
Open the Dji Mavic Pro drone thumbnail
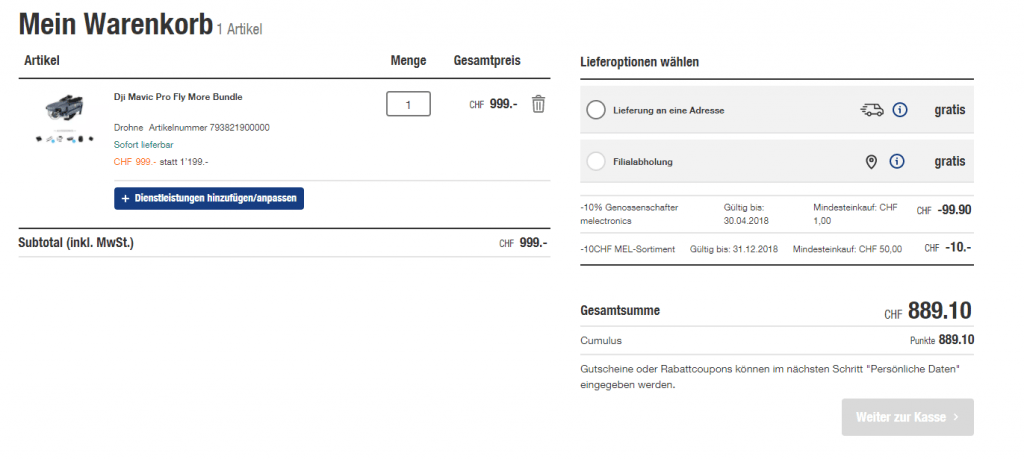(x=62, y=120)
